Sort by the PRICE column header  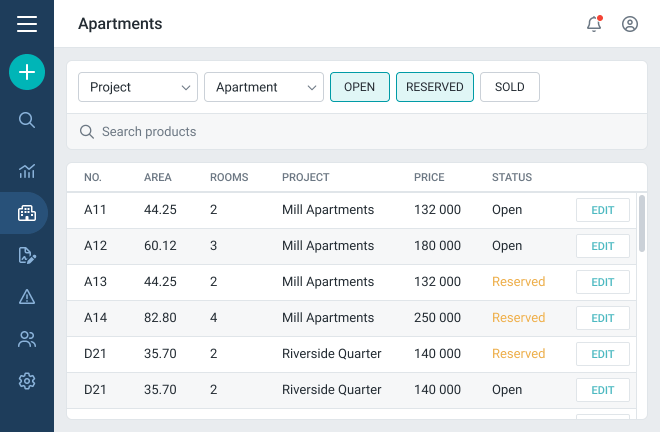coord(429,177)
